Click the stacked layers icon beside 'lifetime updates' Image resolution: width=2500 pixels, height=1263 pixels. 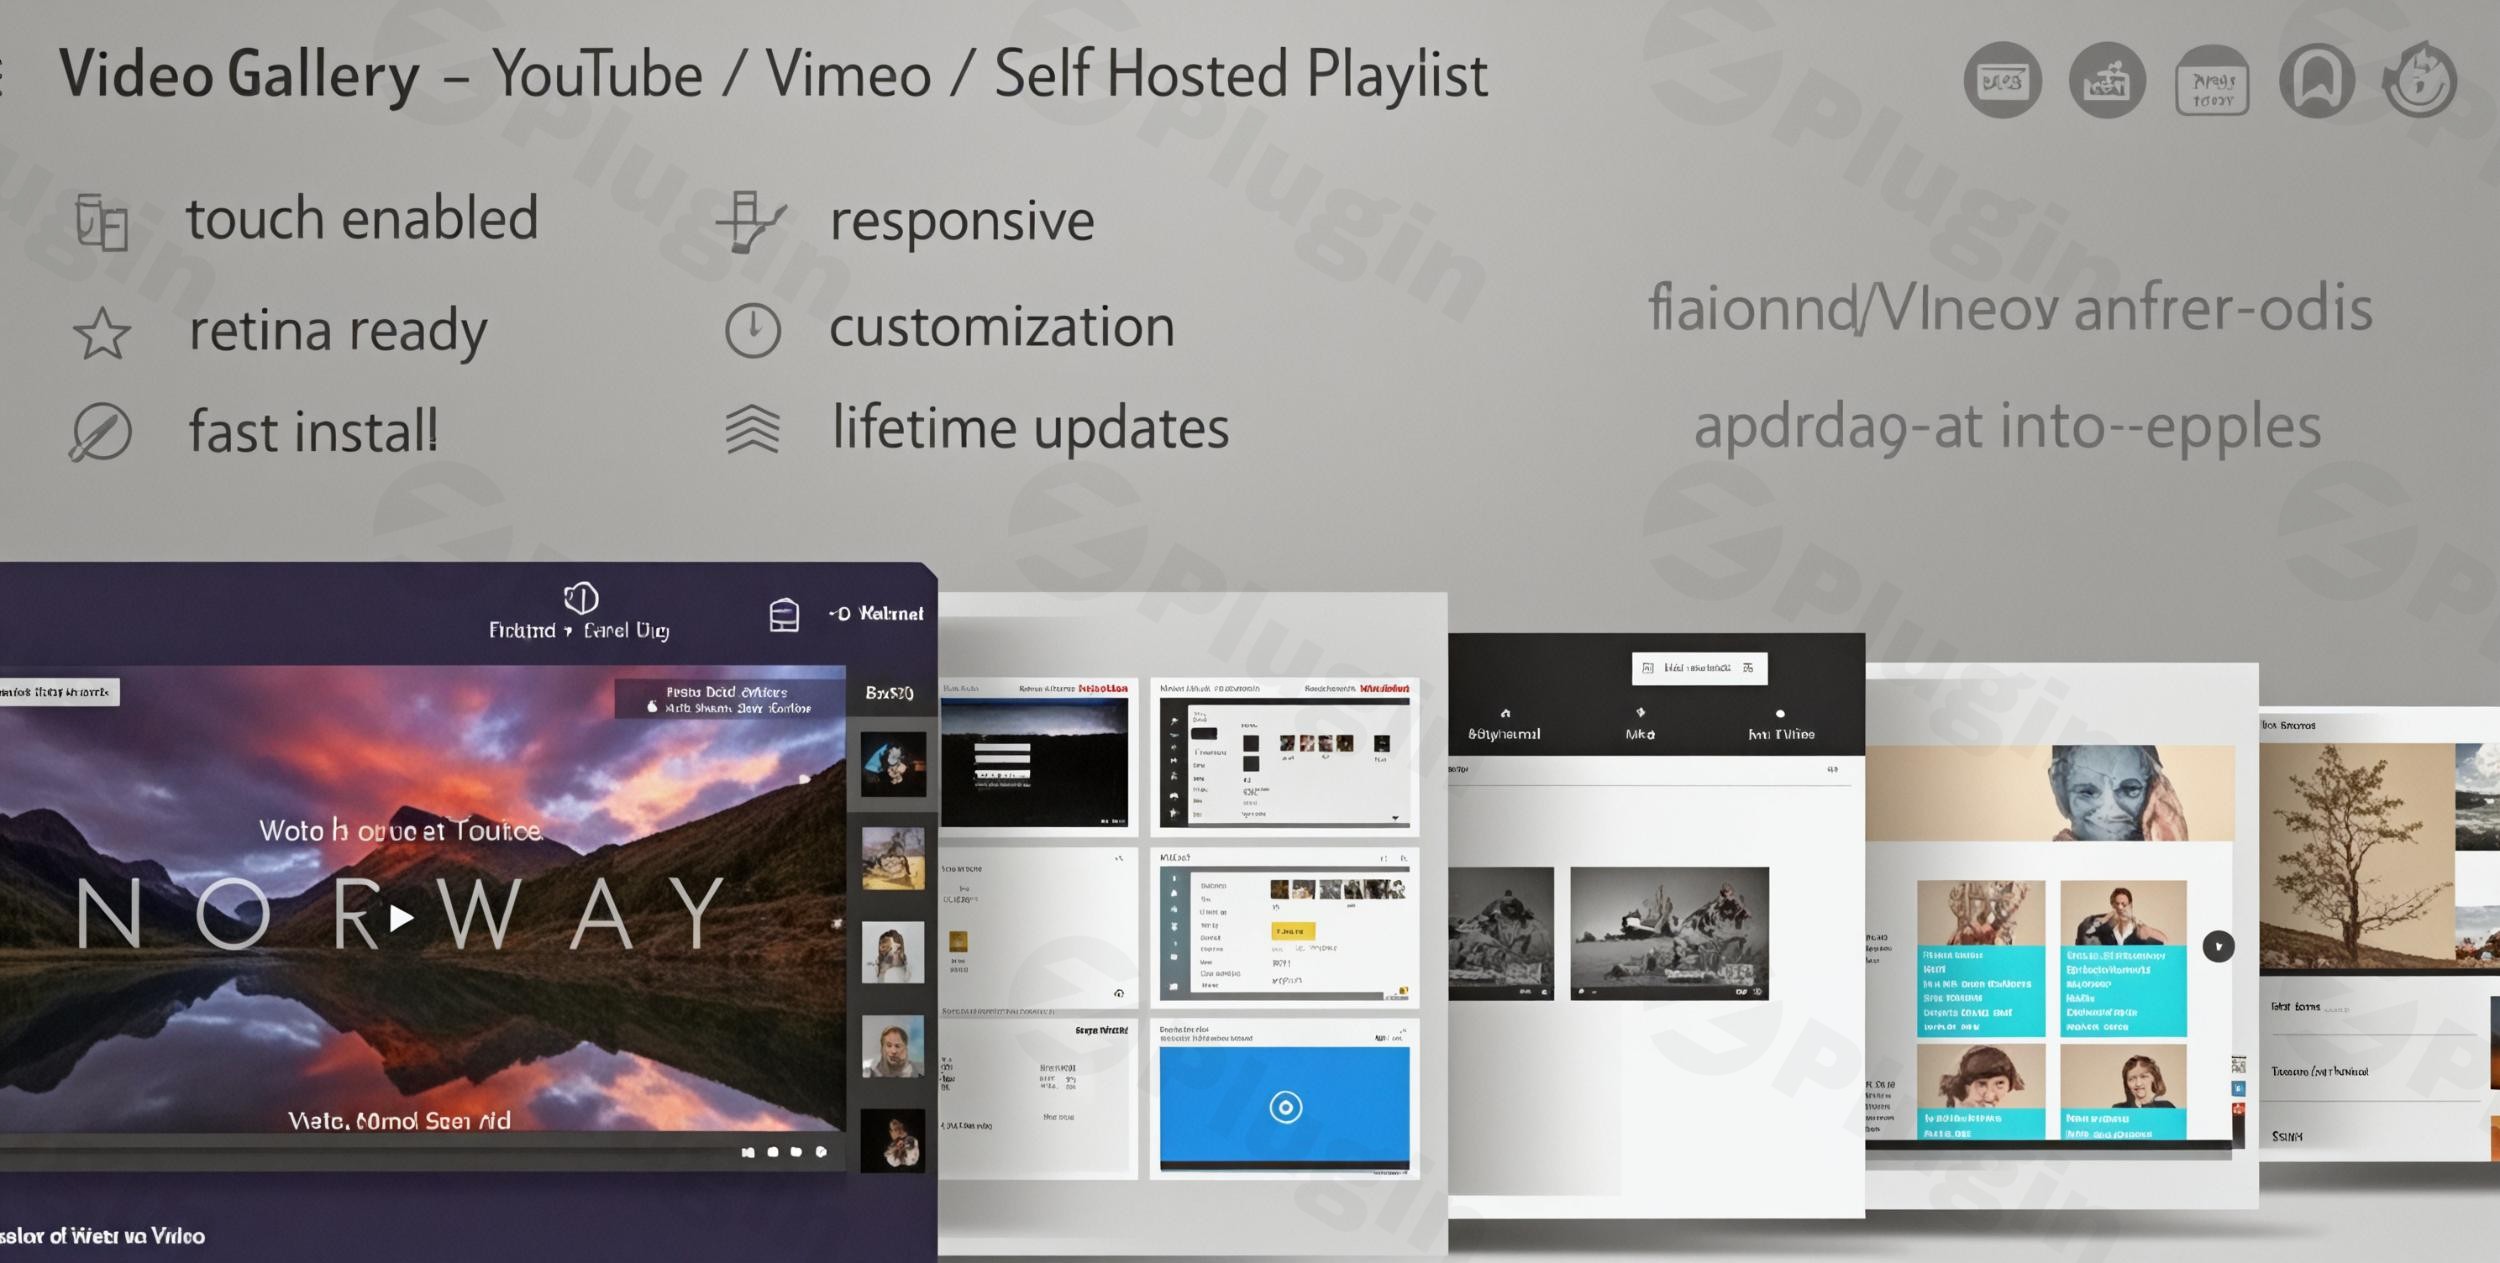point(752,430)
